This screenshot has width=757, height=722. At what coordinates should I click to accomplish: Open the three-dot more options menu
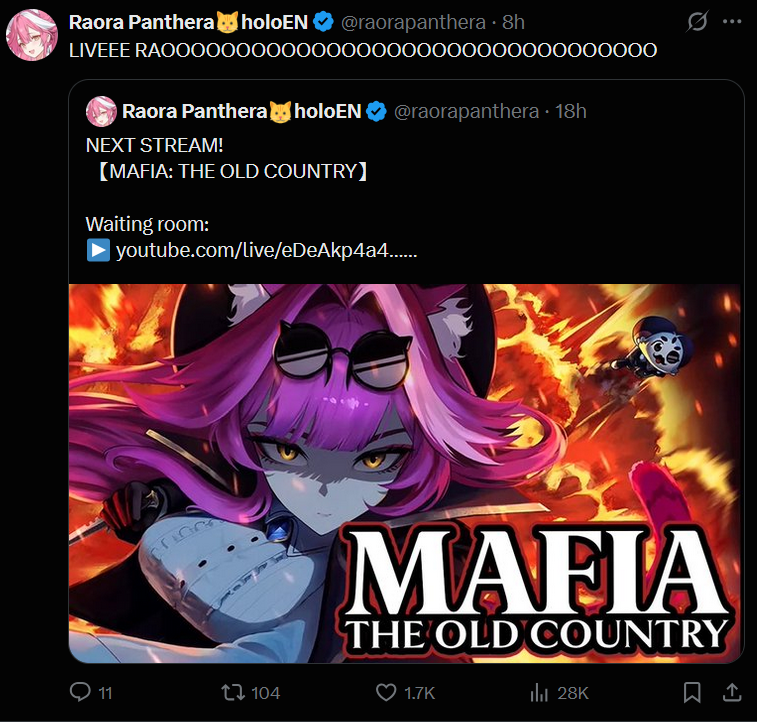pos(731,21)
